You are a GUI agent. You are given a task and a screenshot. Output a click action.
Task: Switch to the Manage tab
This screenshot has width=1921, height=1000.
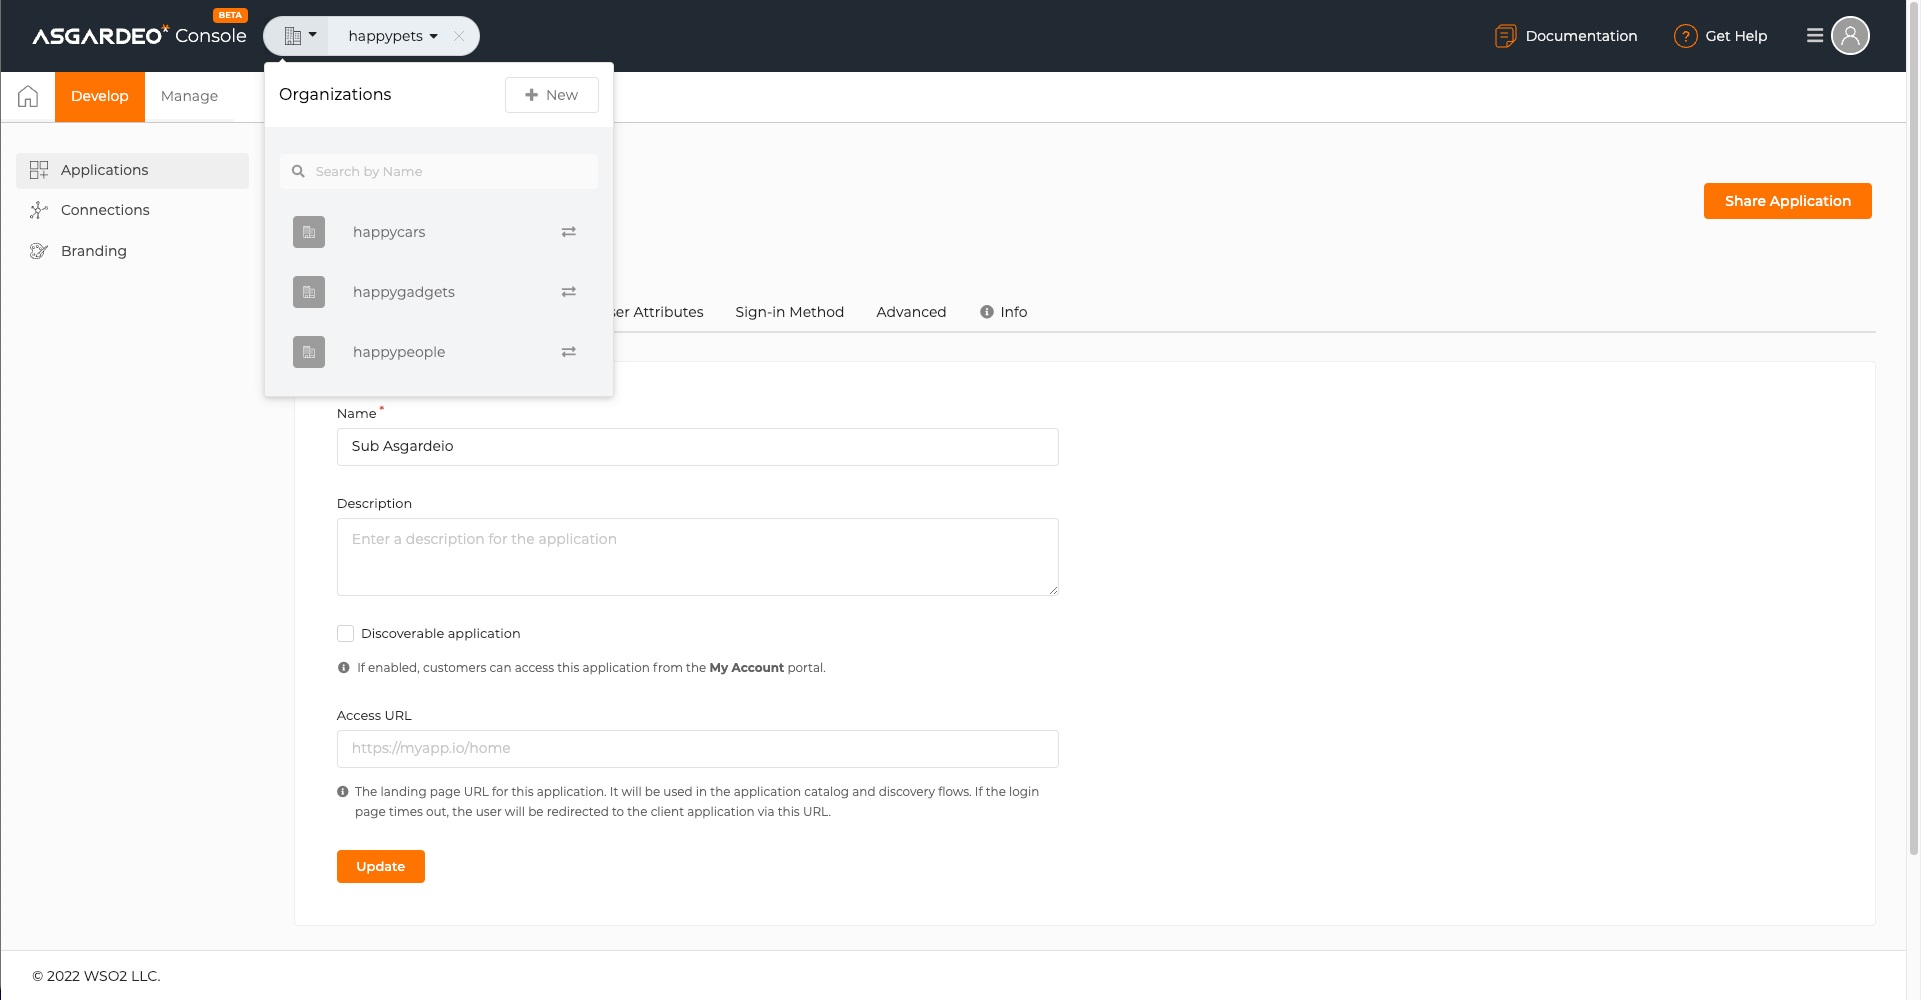pos(189,96)
